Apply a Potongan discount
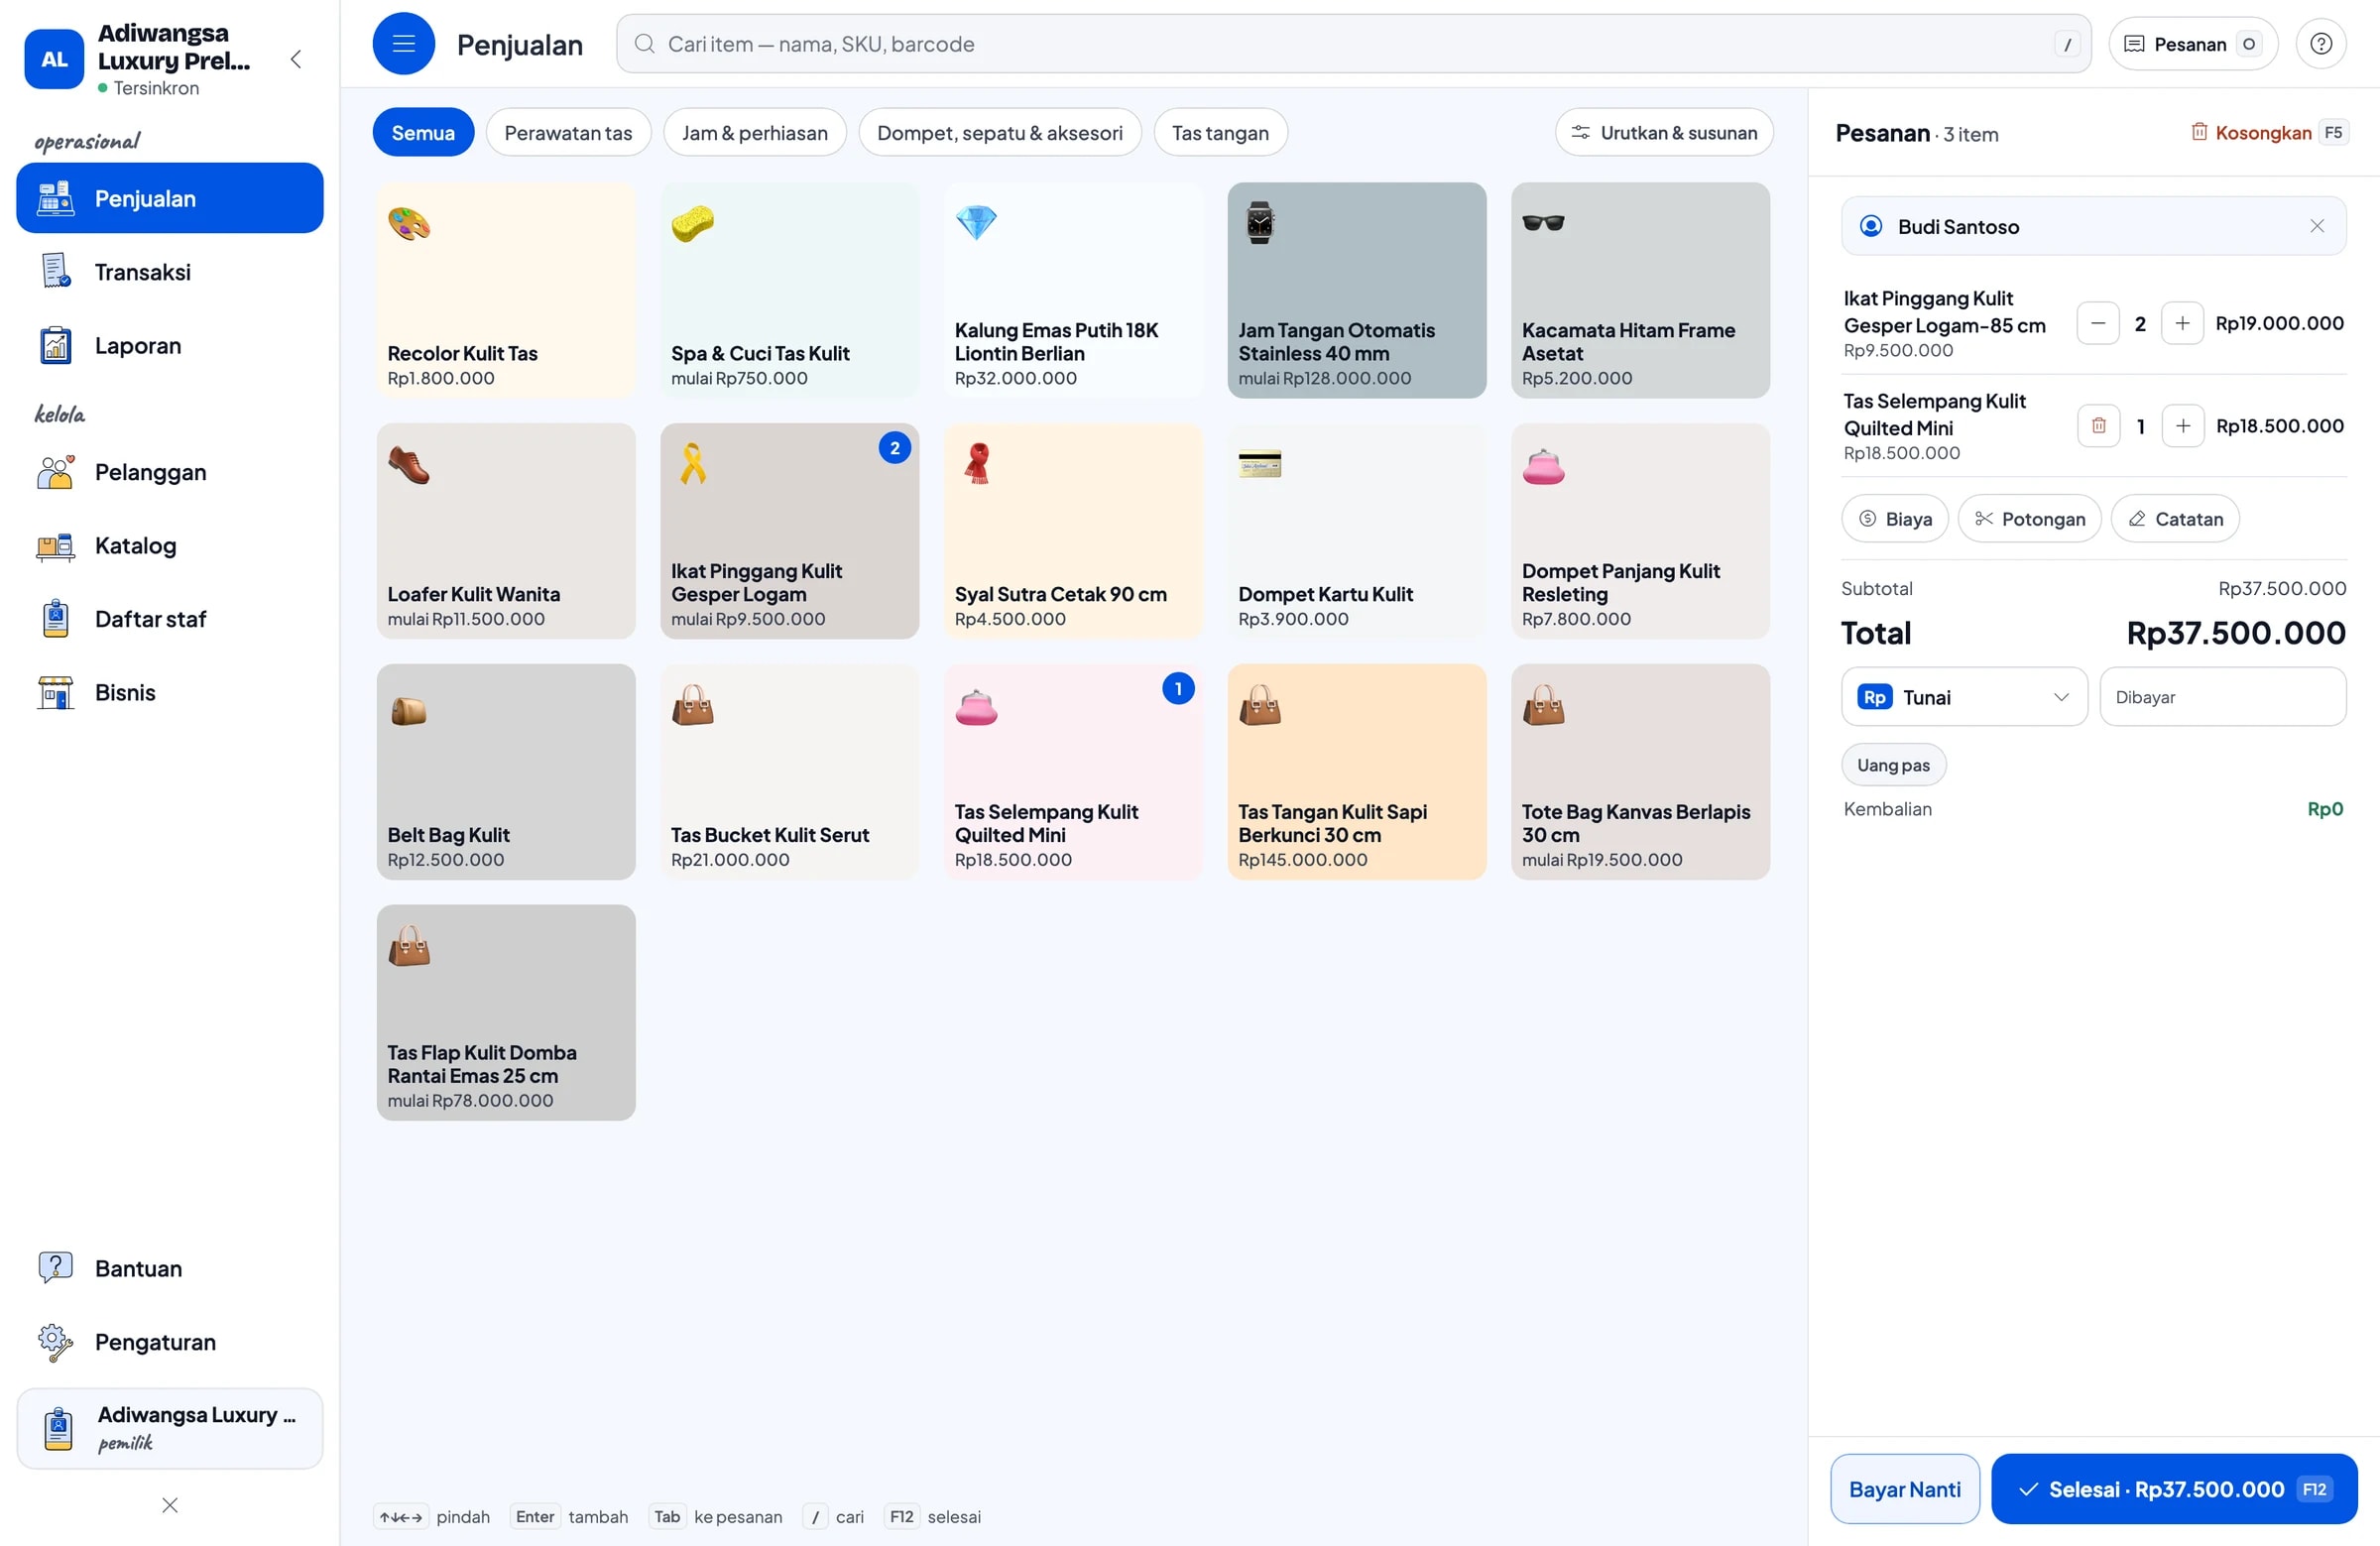Screen dimensions: 2380x1546 coord(2029,519)
